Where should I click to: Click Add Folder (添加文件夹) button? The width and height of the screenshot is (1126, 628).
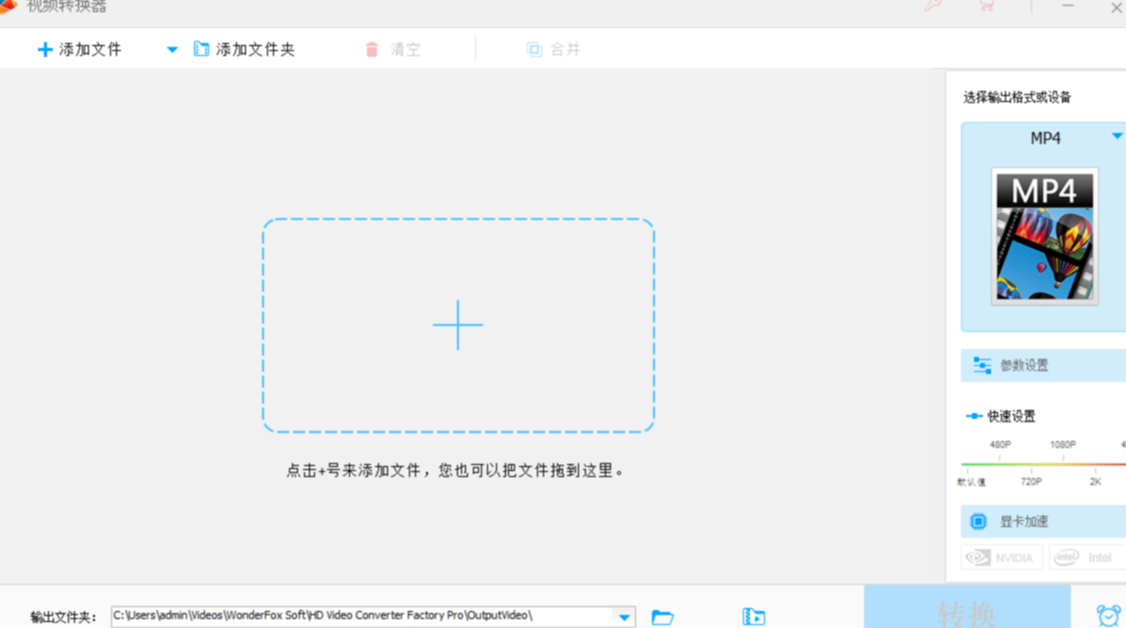[244, 50]
